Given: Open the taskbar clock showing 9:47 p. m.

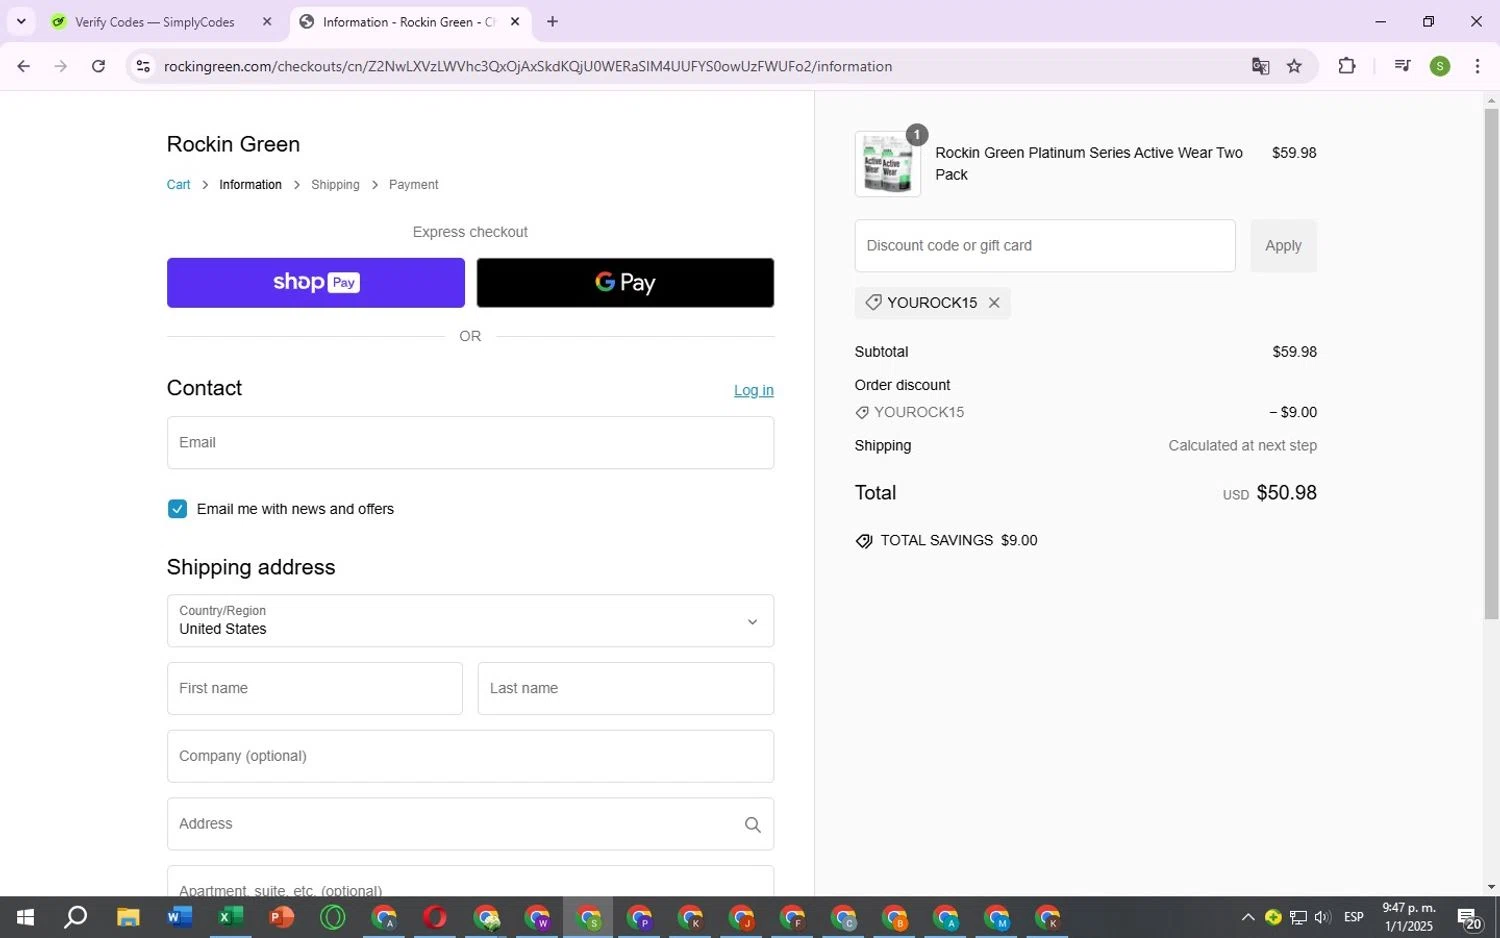Looking at the screenshot, I should tap(1408, 917).
